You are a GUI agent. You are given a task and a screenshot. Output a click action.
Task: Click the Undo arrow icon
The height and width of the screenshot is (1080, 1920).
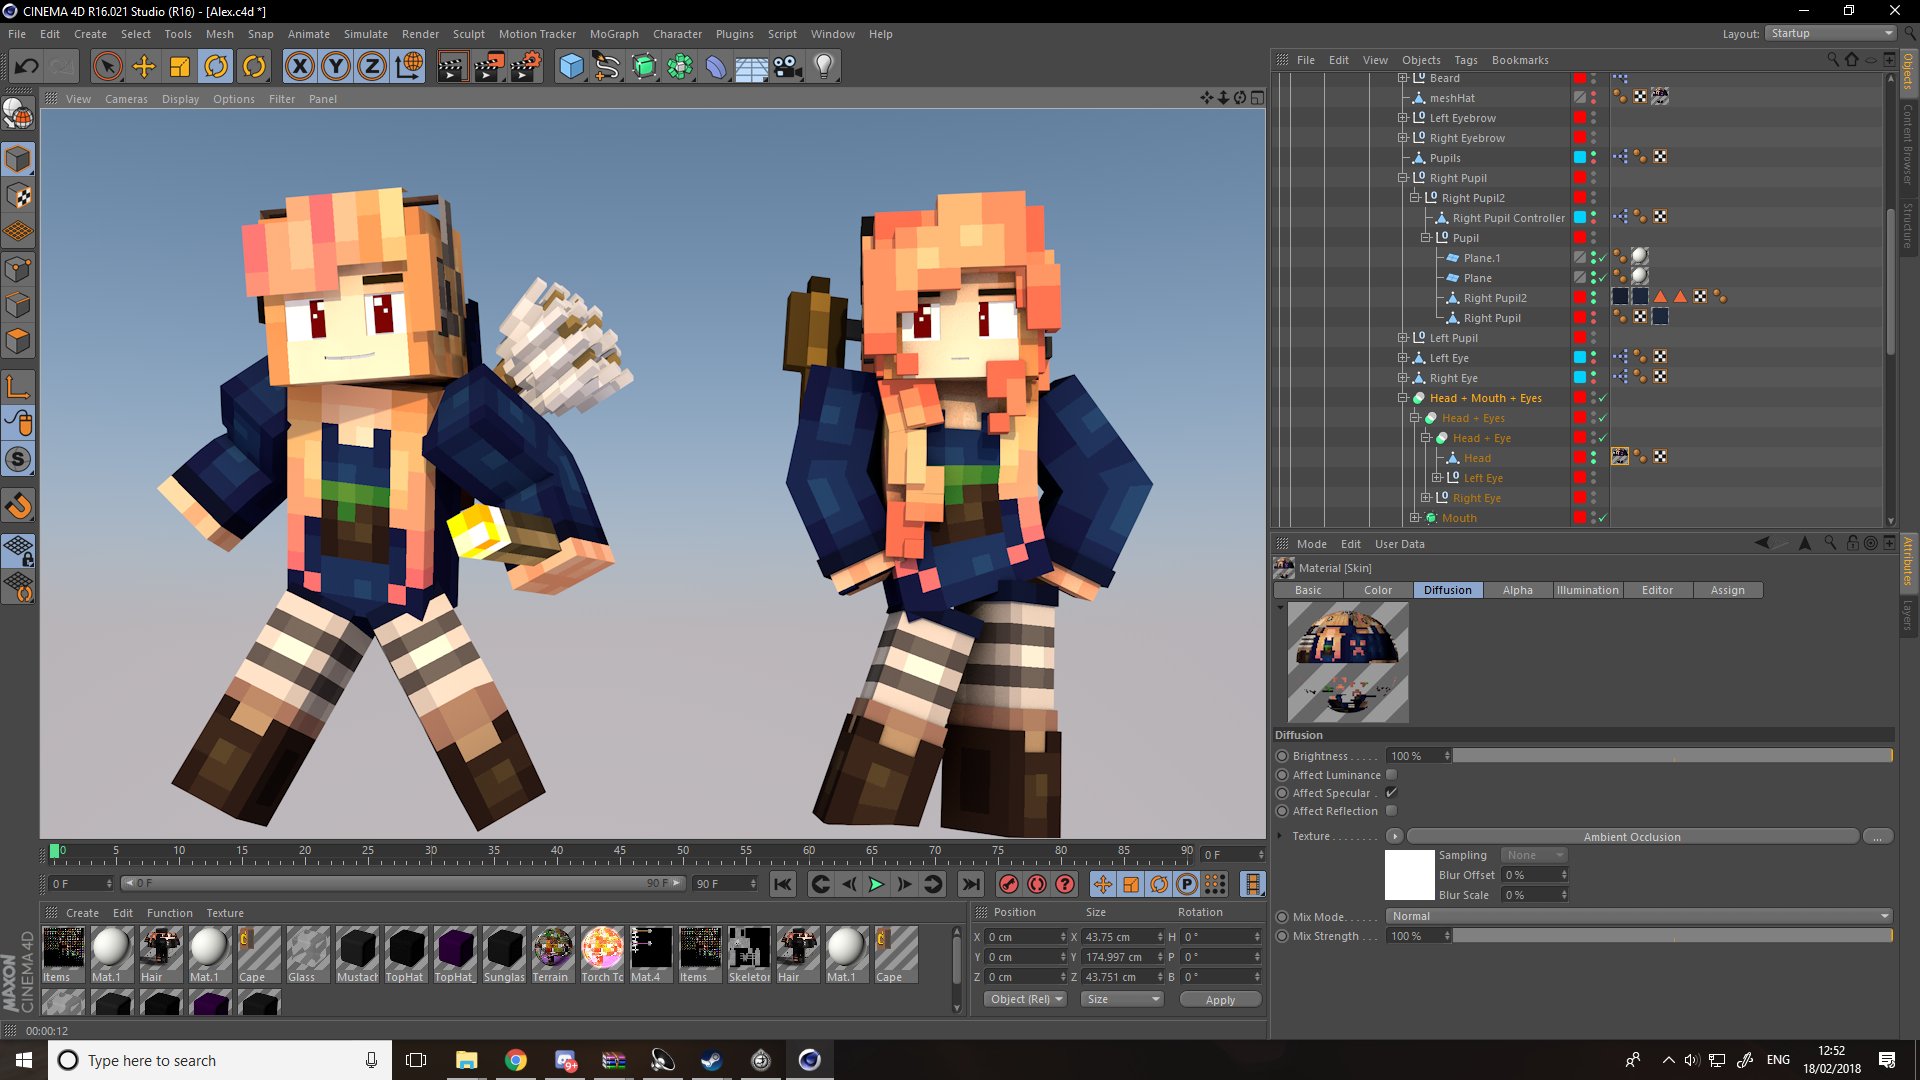[27, 67]
